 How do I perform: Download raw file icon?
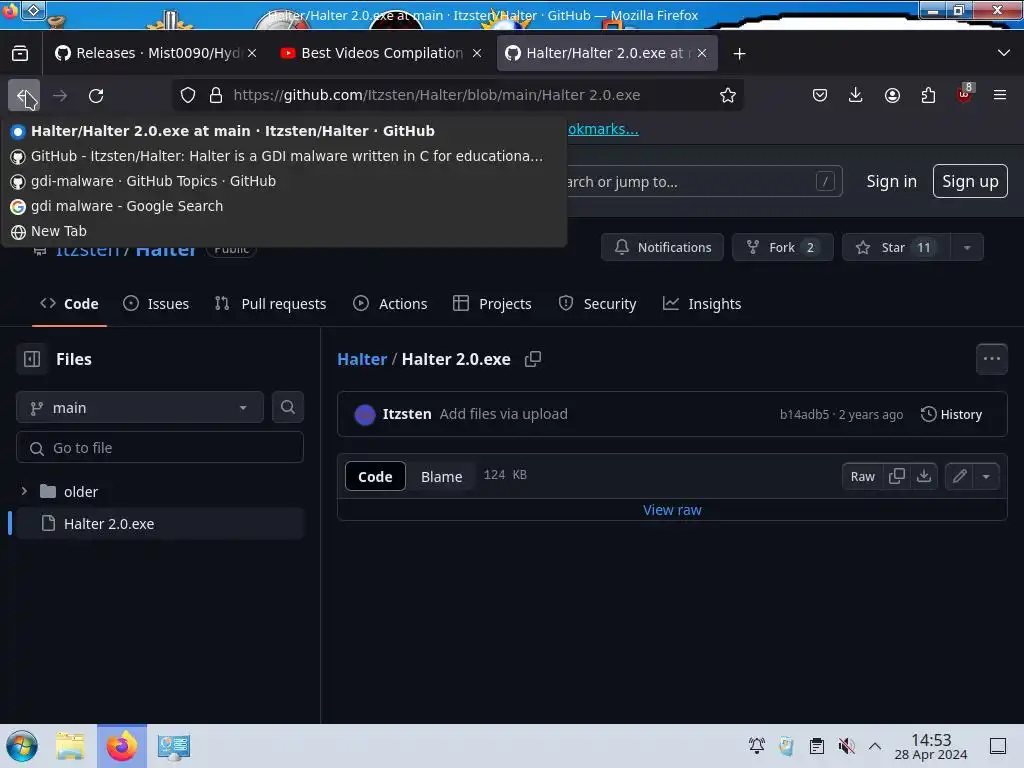click(x=924, y=477)
